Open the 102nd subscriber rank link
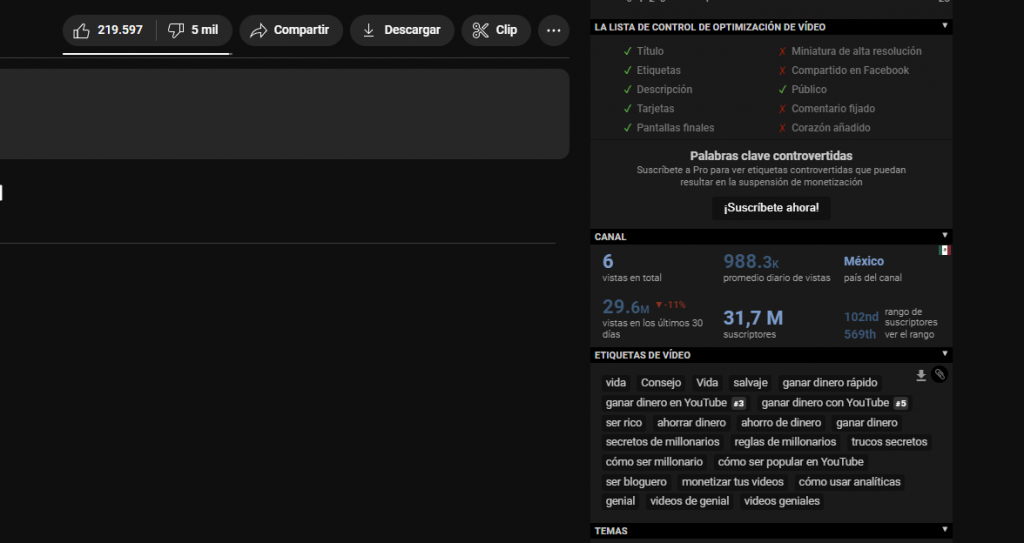 (x=860, y=318)
